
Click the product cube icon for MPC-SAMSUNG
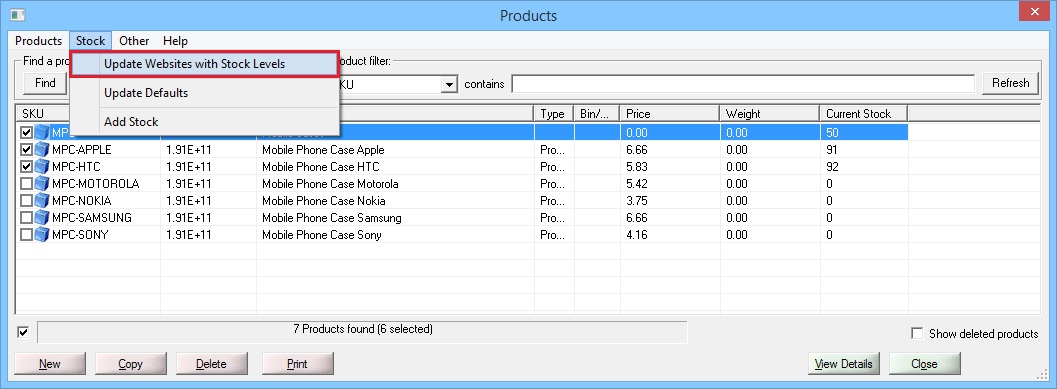[42, 218]
